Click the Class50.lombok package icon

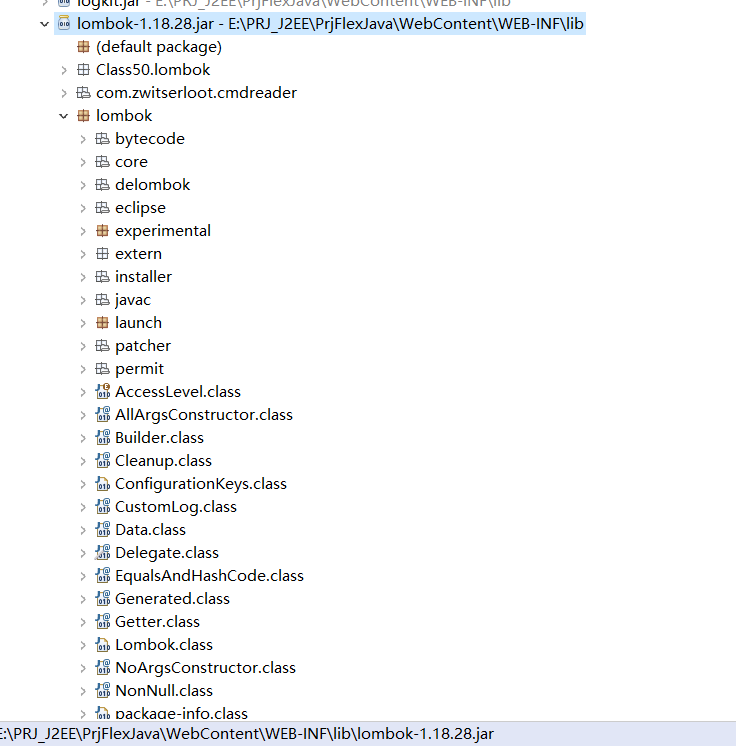click(x=83, y=70)
